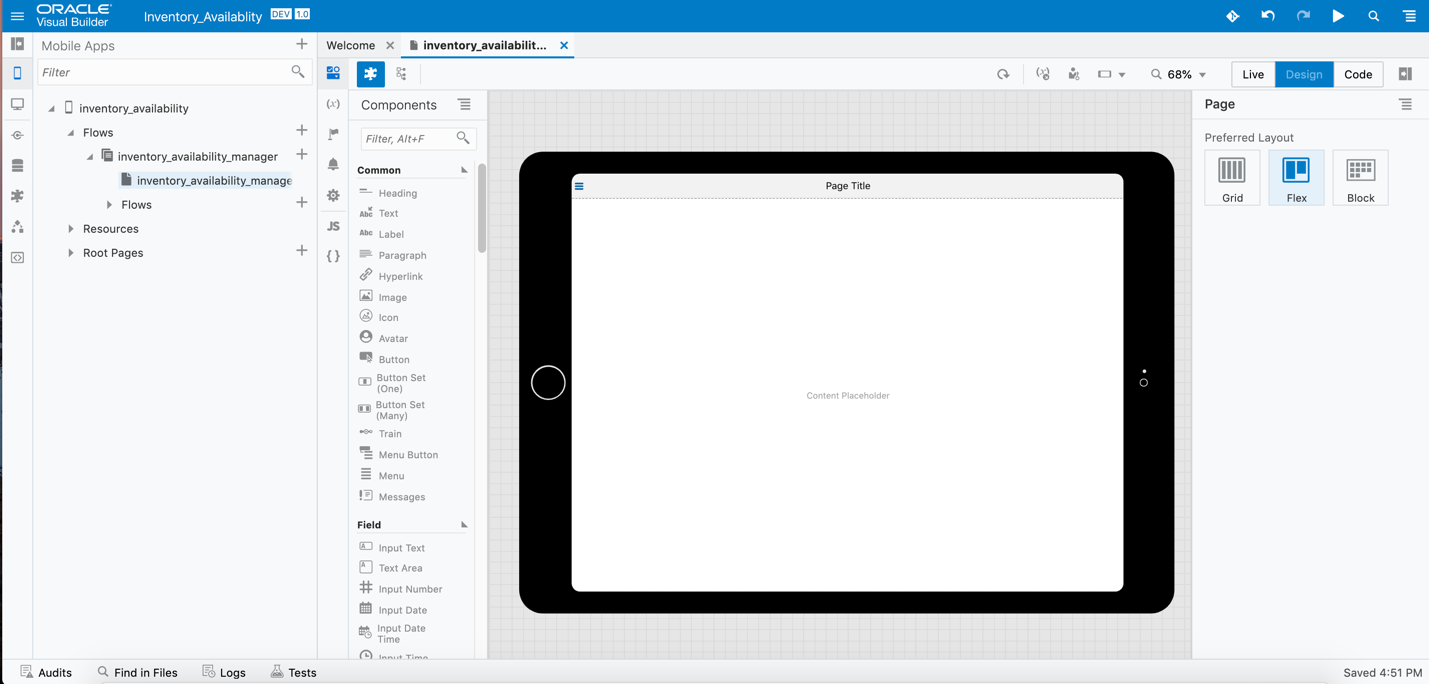The height and width of the screenshot is (684, 1429).
Task: Toggle Components palette puzzle button
Action: tap(370, 74)
